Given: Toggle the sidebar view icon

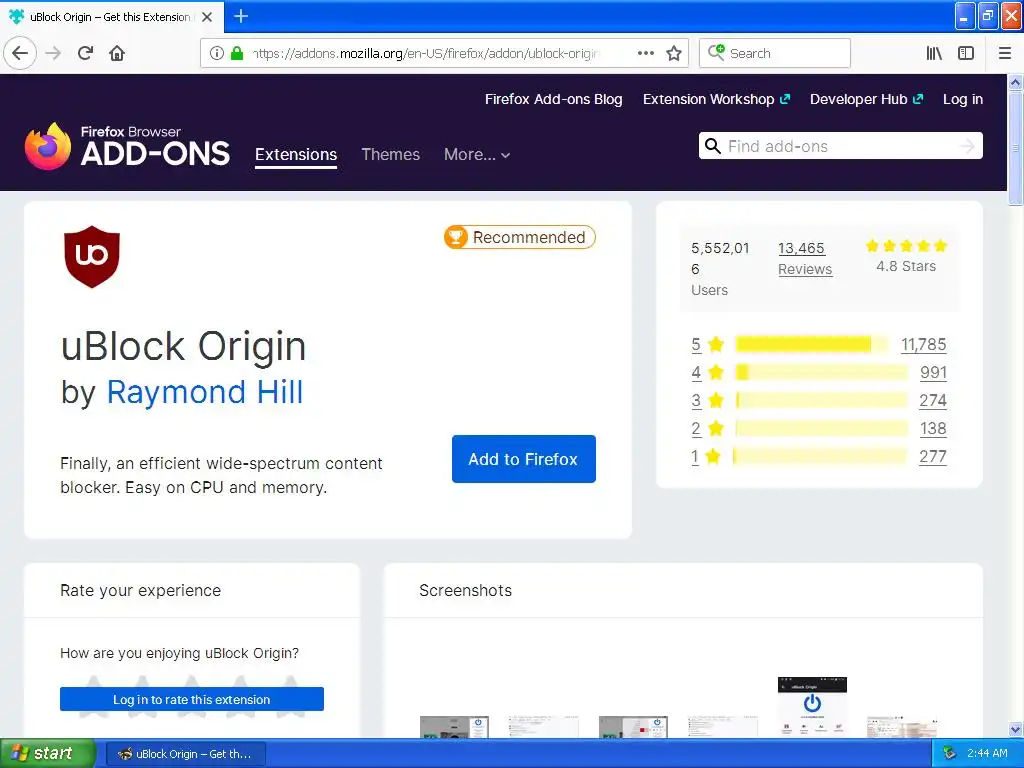Looking at the screenshot, I should (966, 53).
